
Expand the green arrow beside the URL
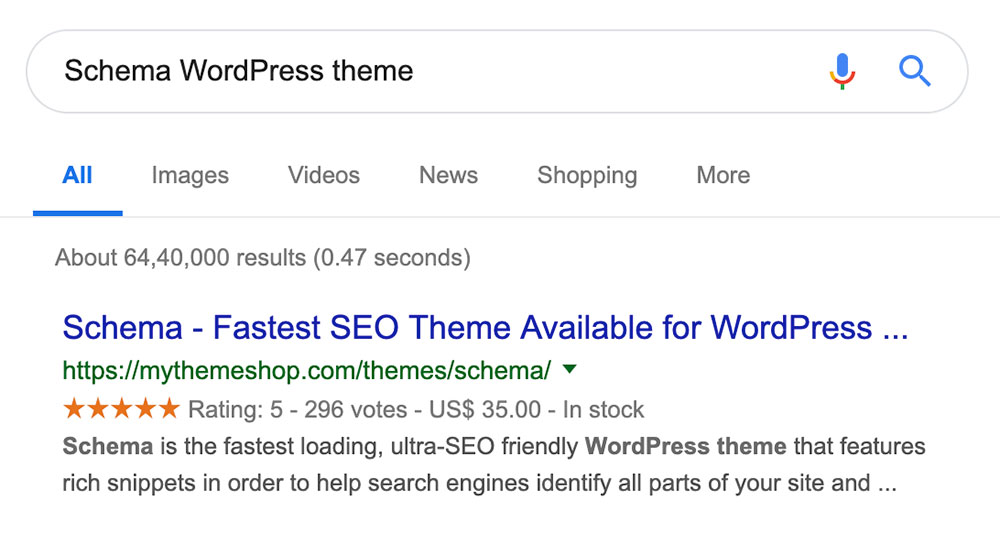click(570, 369)
